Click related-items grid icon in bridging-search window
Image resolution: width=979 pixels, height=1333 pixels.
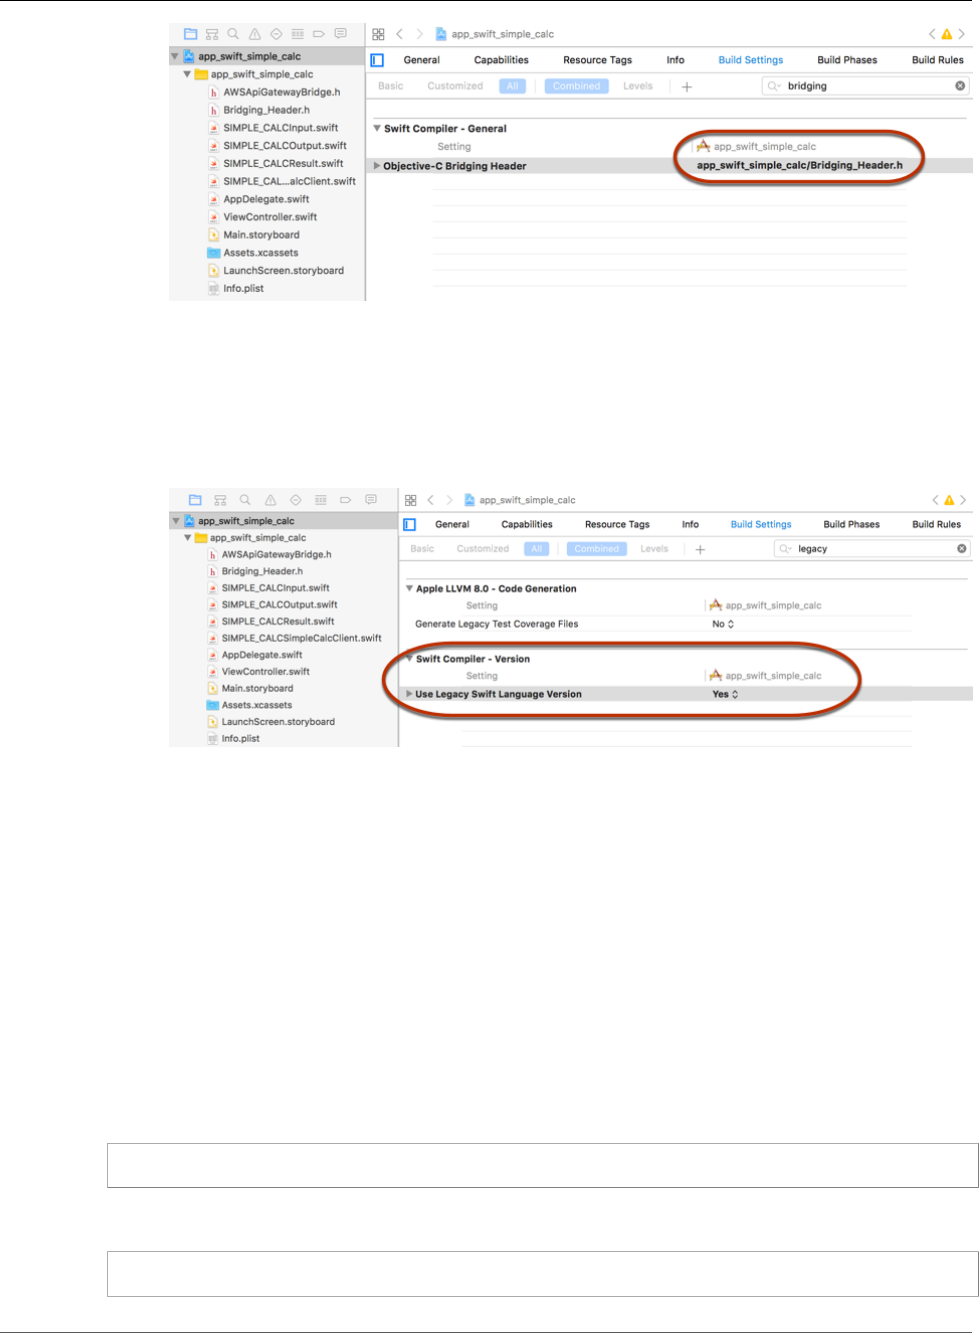(x=378, y=34)
